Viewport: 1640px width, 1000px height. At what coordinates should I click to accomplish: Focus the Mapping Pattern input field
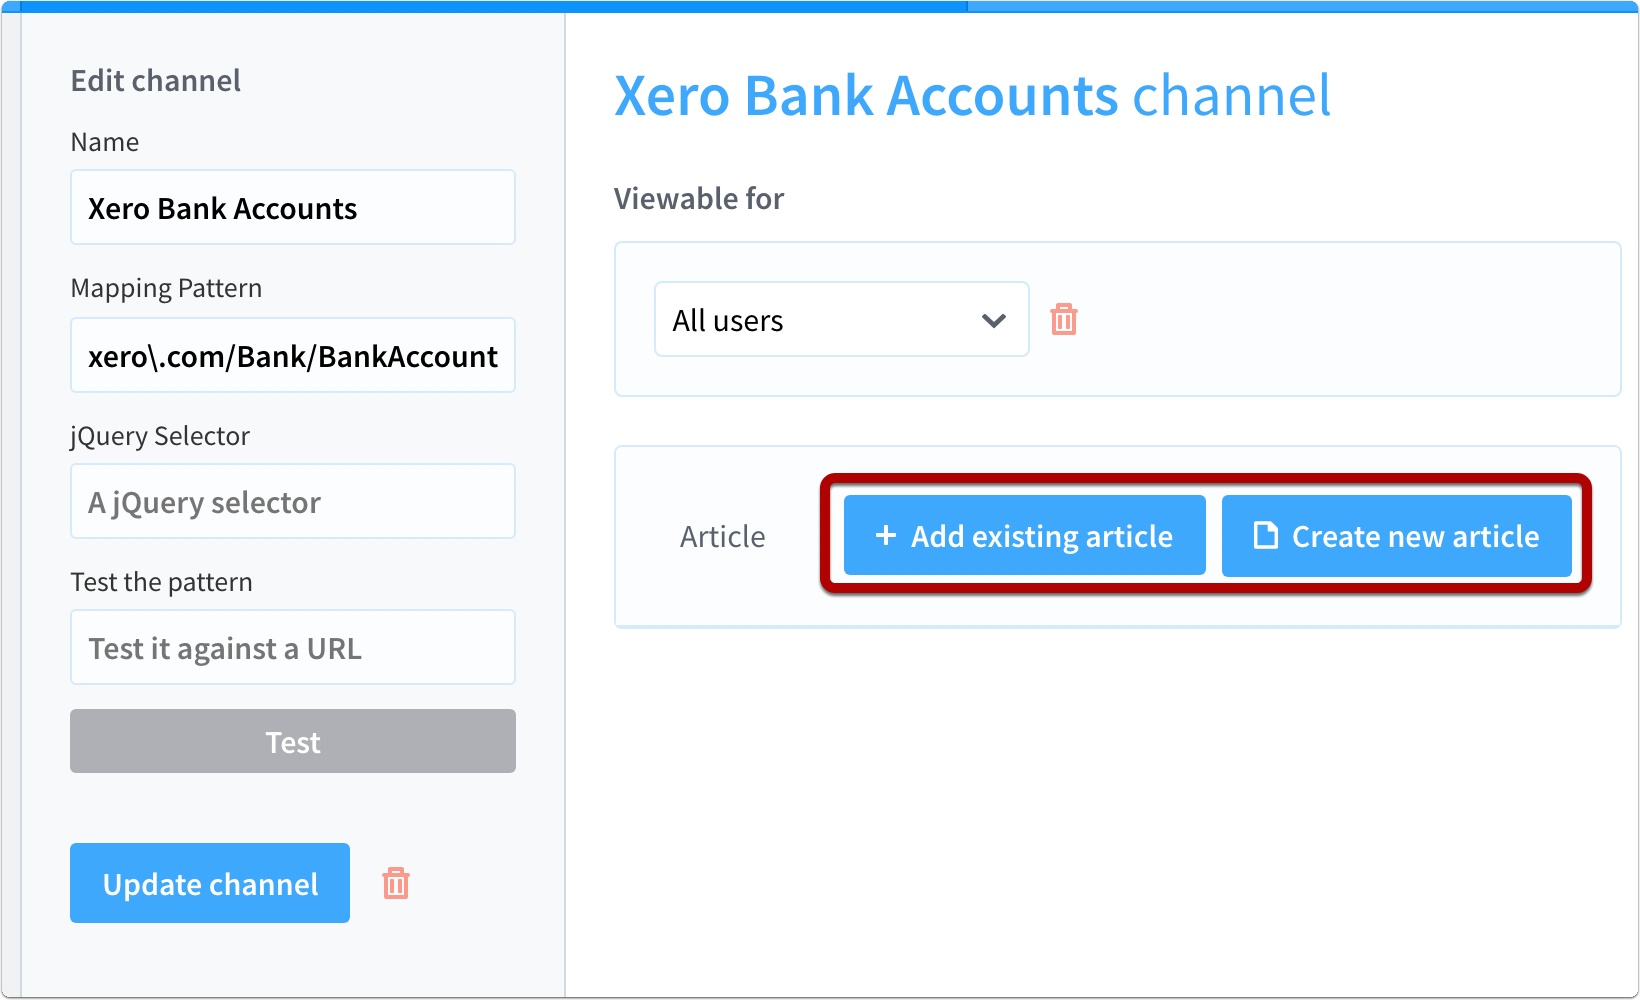[293, 355]
